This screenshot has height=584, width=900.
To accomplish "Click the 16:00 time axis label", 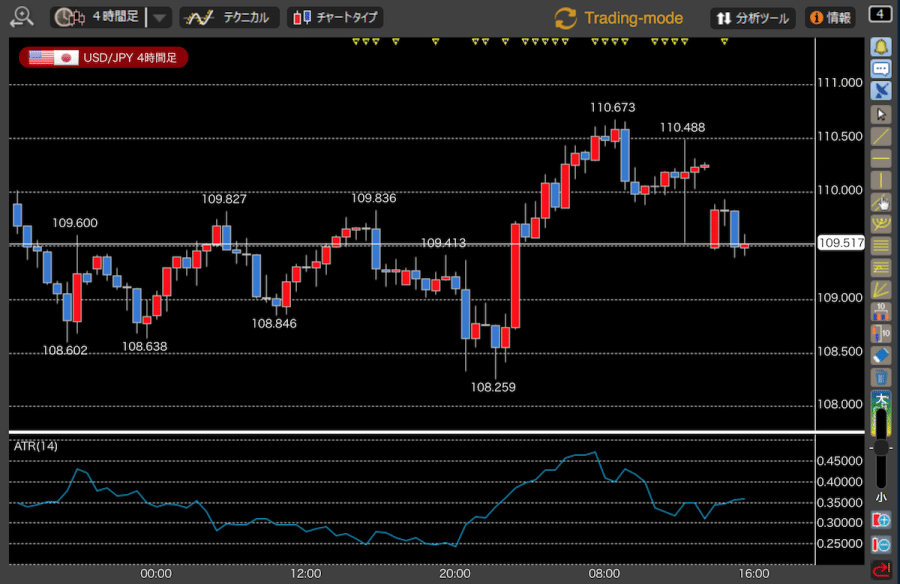I will 754,573.
